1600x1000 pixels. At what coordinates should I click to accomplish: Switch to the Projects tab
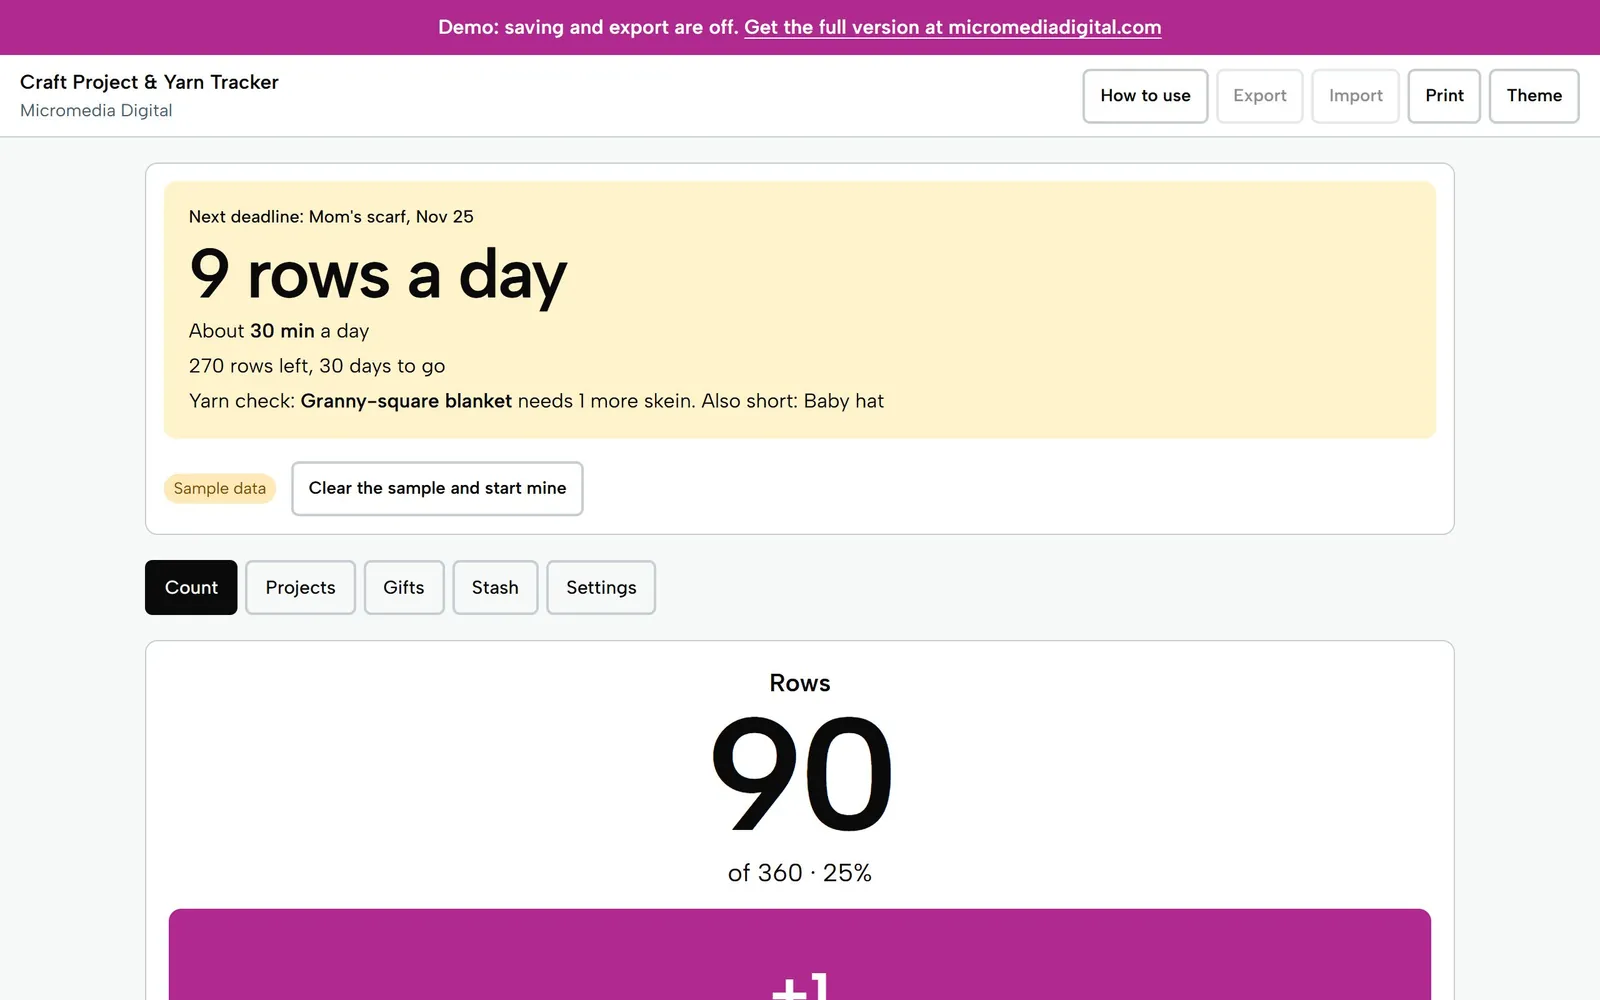(x=300, y=587)
